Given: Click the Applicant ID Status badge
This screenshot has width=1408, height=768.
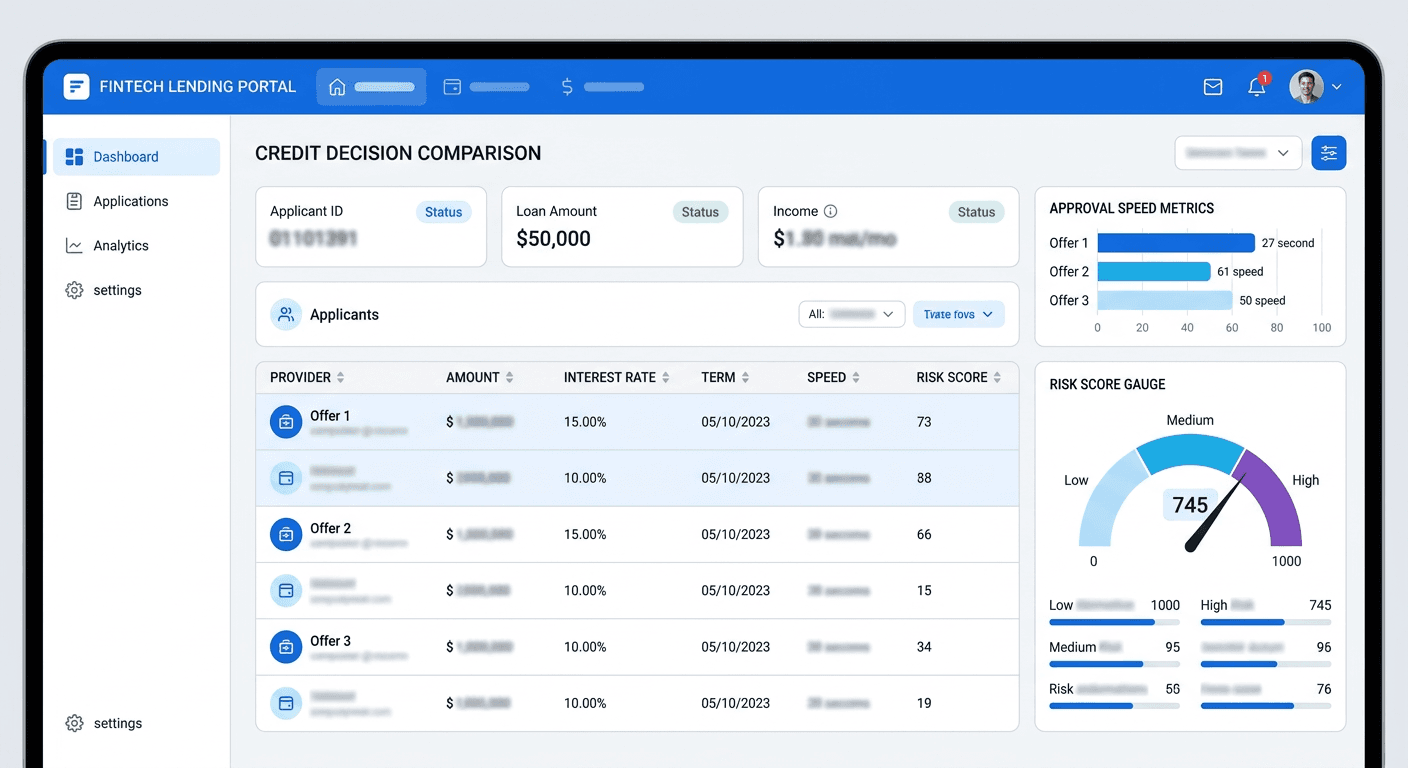Looking at the screenshot, I should pyautogui.click(x=443, y=212).
